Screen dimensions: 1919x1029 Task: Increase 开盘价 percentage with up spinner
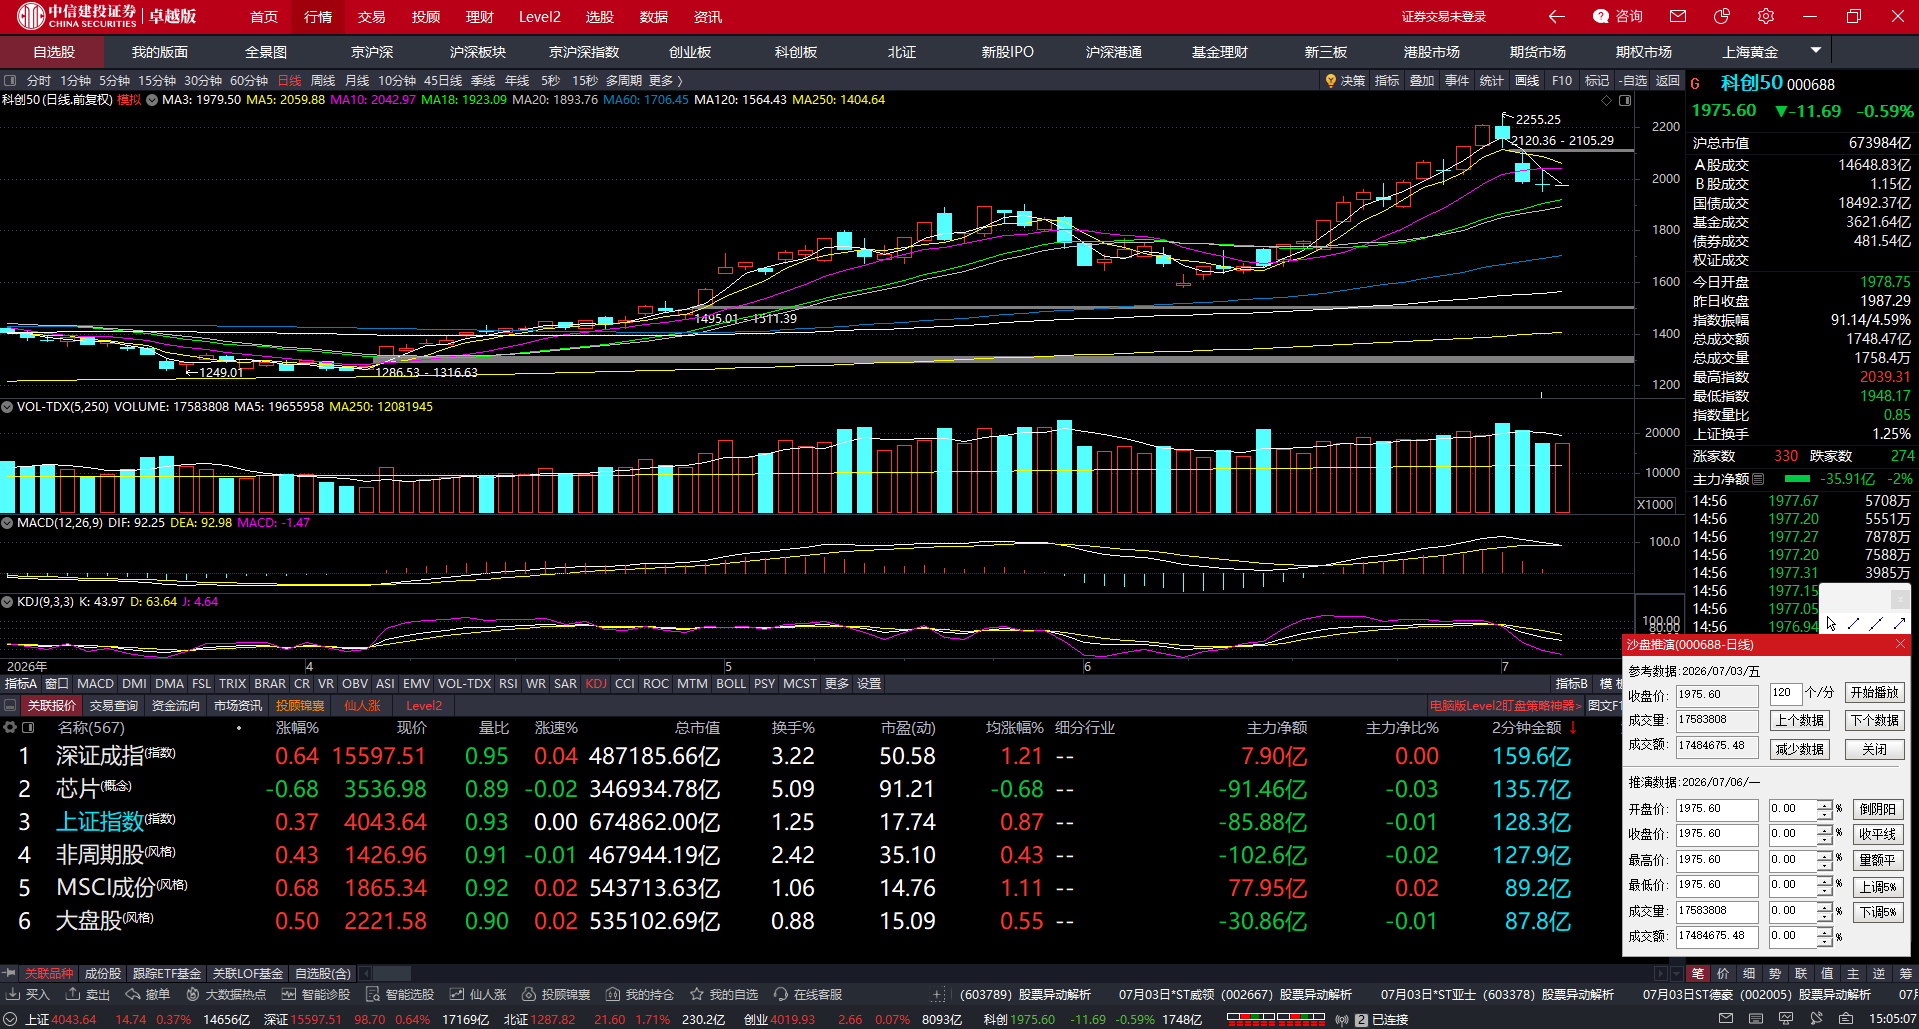tap(1825, 804)
